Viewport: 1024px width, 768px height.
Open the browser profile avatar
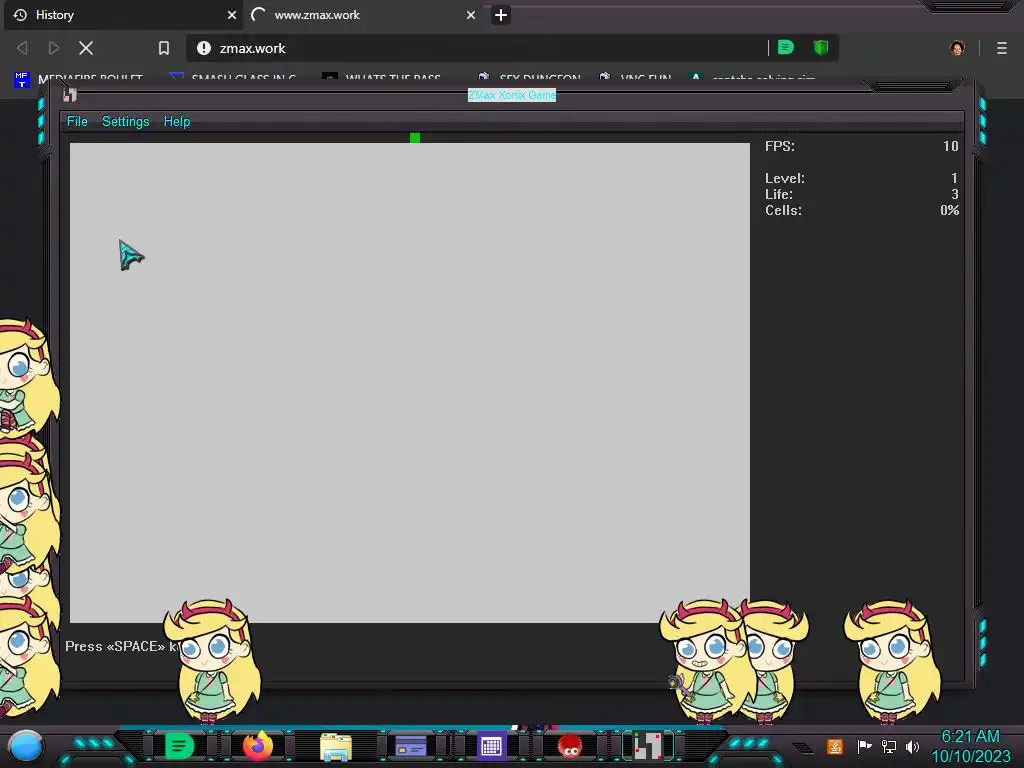point(957,48)
